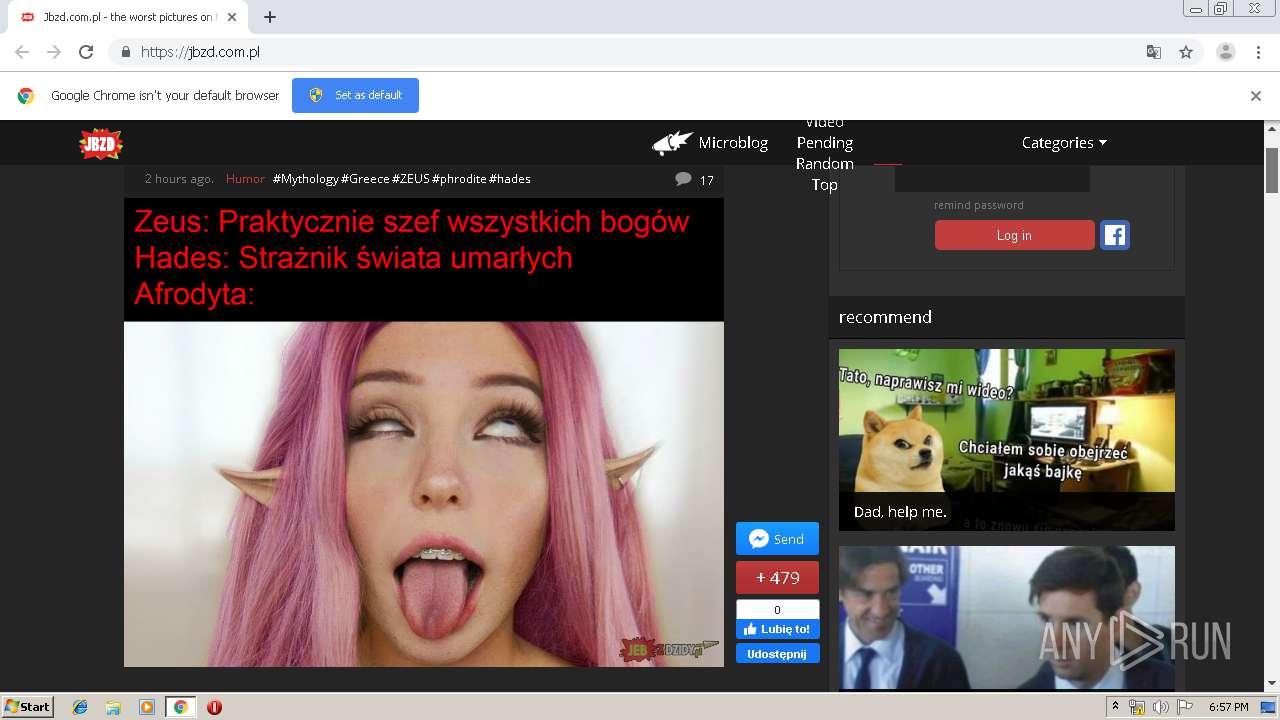Click the address bar URL

pos(200,52)
